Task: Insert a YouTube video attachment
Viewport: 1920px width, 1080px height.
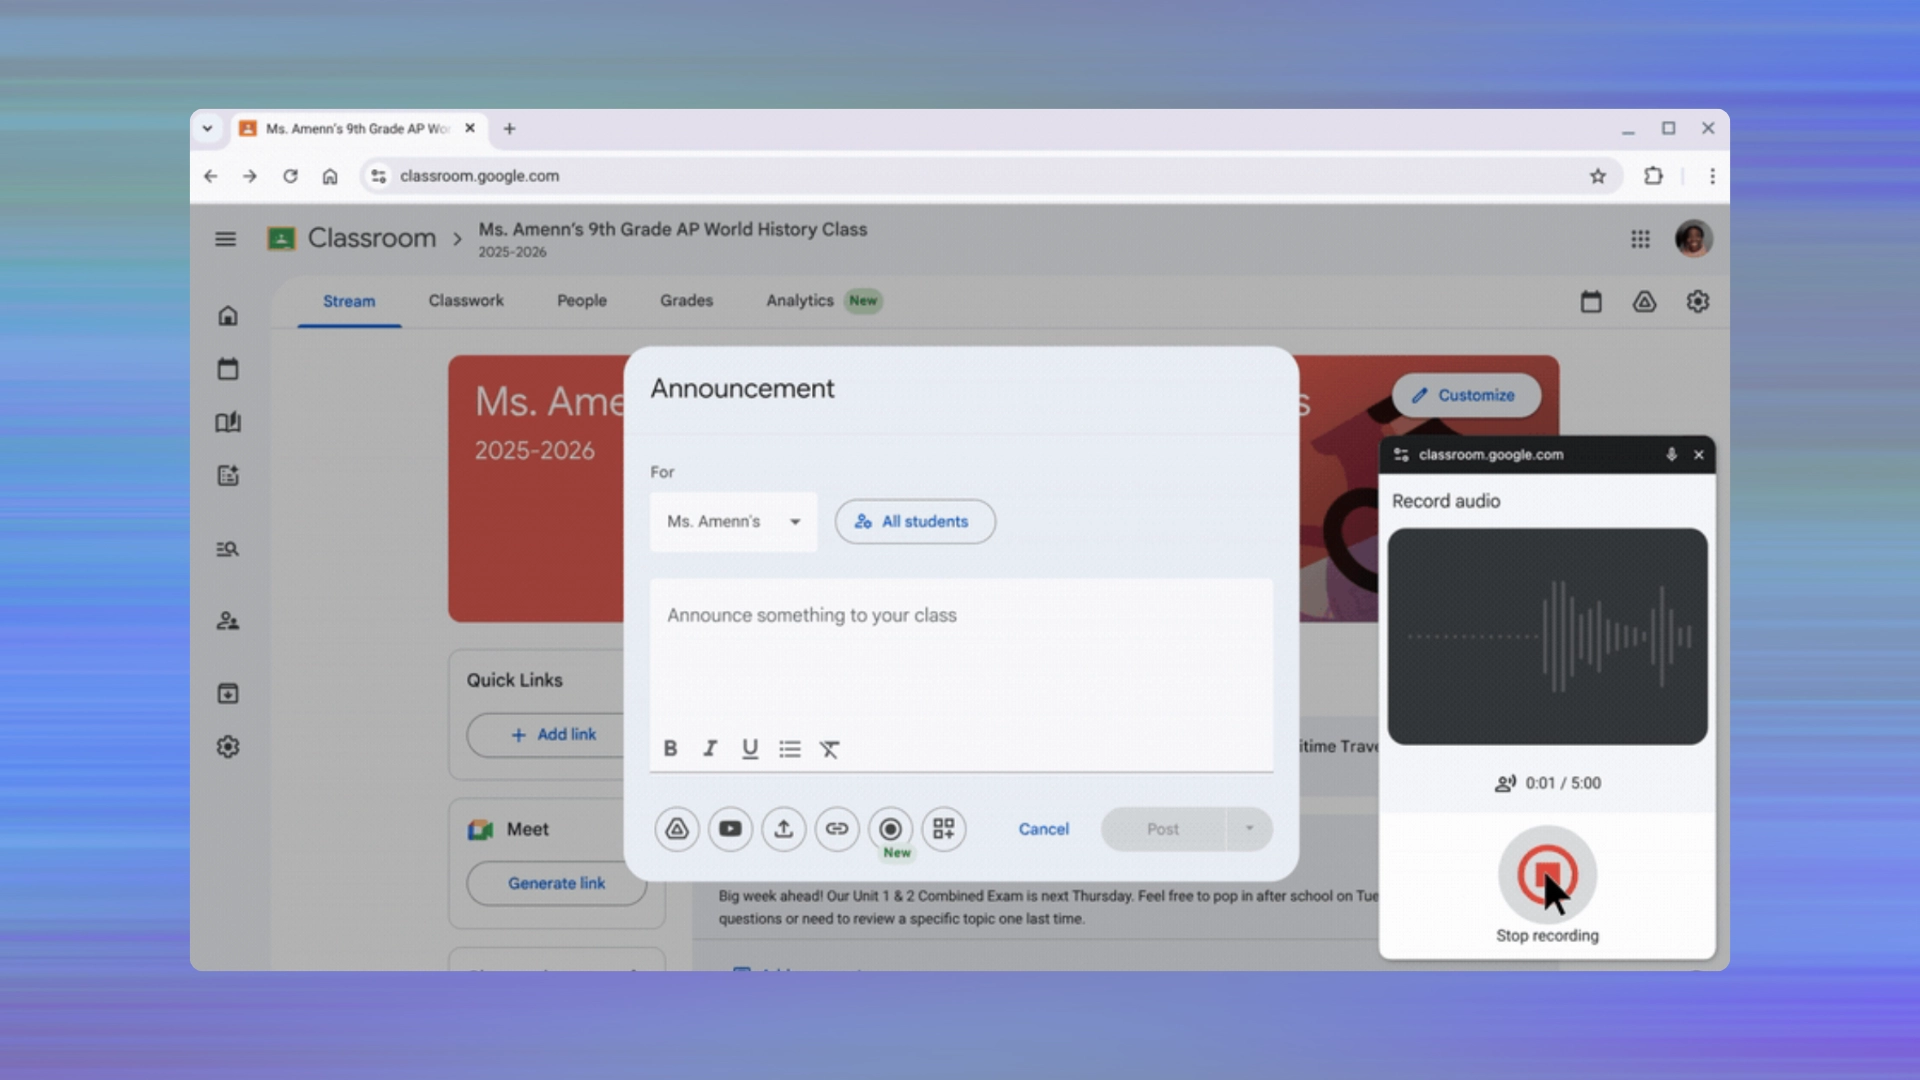Action: (x=730, y=829)
